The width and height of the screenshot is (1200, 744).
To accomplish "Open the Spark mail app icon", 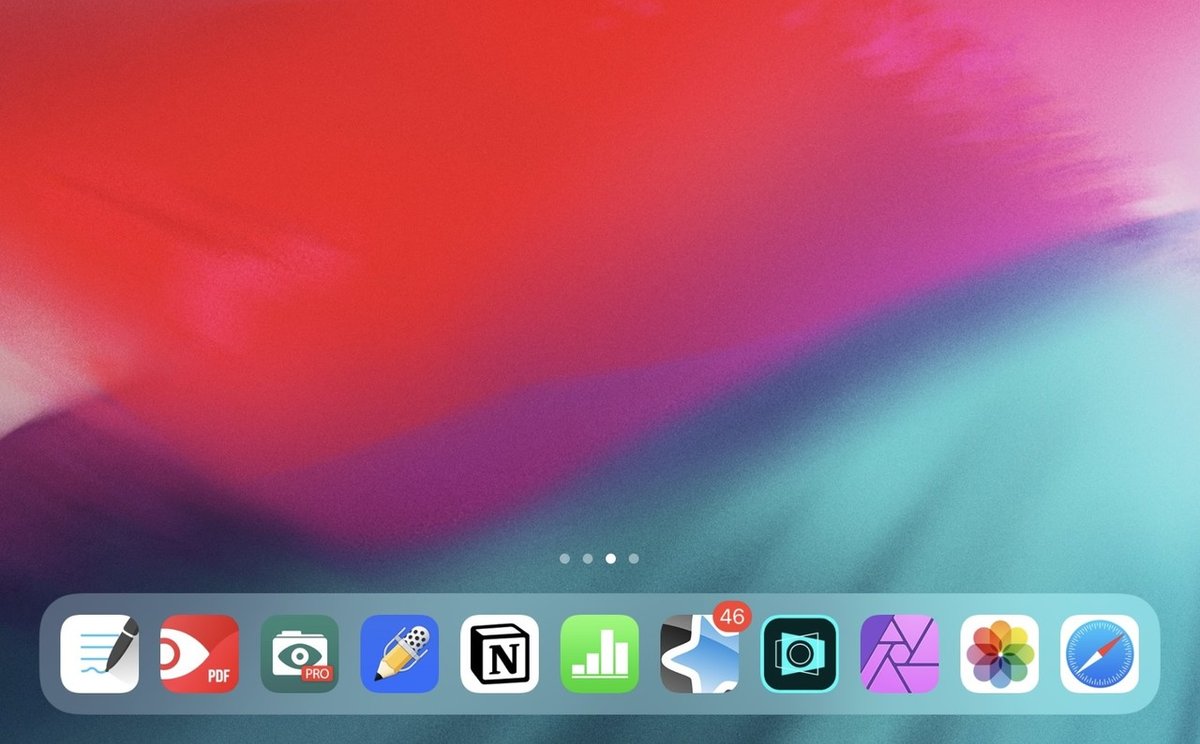I will [700, 654].
